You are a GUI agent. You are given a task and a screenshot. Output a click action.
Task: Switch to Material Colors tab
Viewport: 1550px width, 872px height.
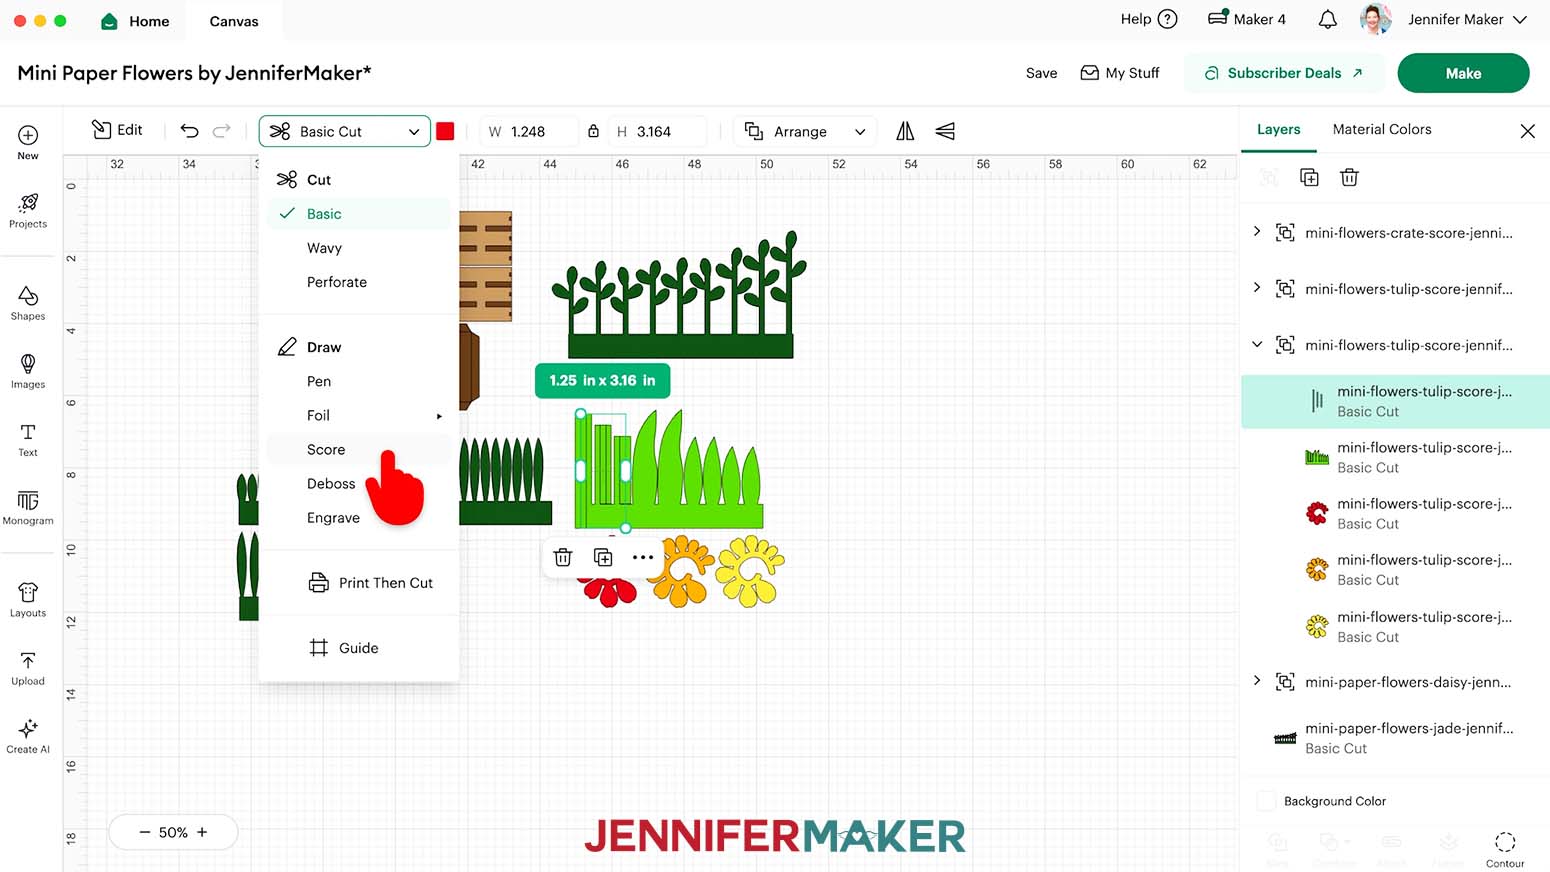(x=1381, y=129)
